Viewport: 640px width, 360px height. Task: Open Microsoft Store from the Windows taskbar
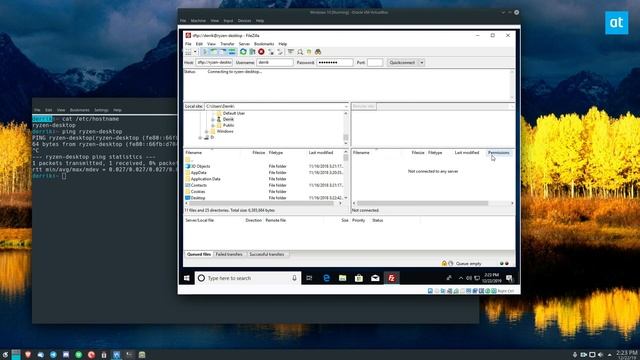point(359,278)
